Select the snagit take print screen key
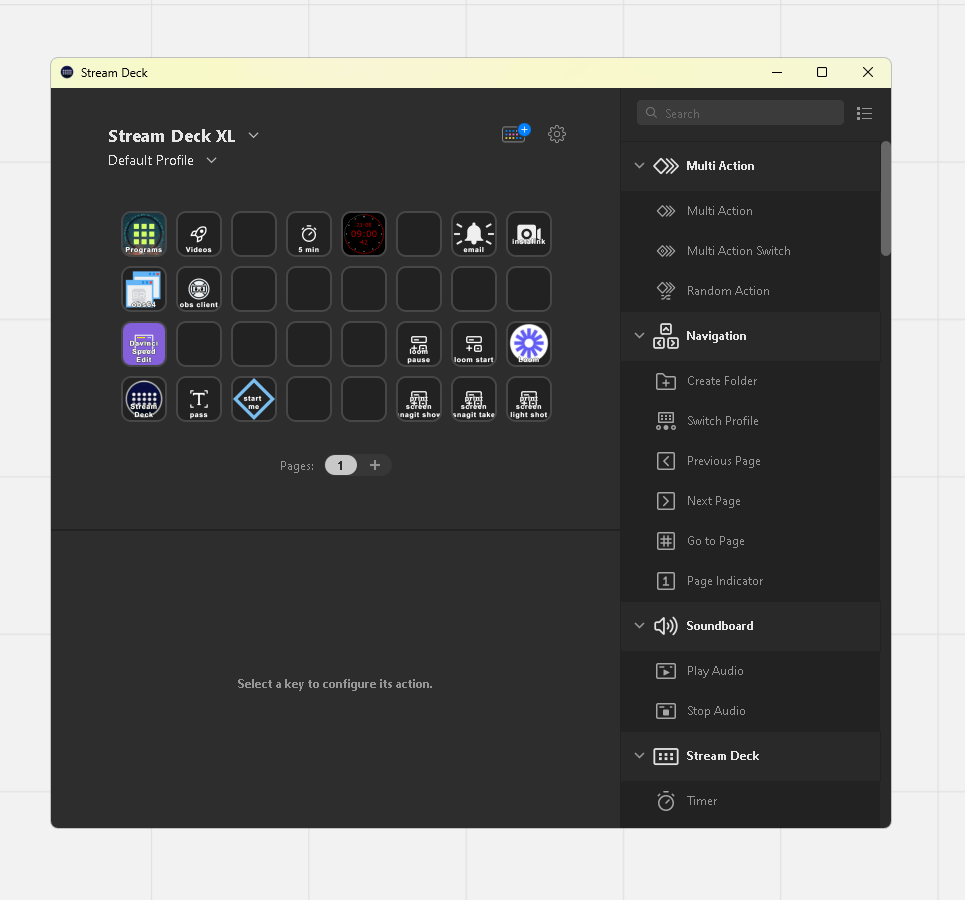The height and width of the screenshot is (900, 965). 474,399
